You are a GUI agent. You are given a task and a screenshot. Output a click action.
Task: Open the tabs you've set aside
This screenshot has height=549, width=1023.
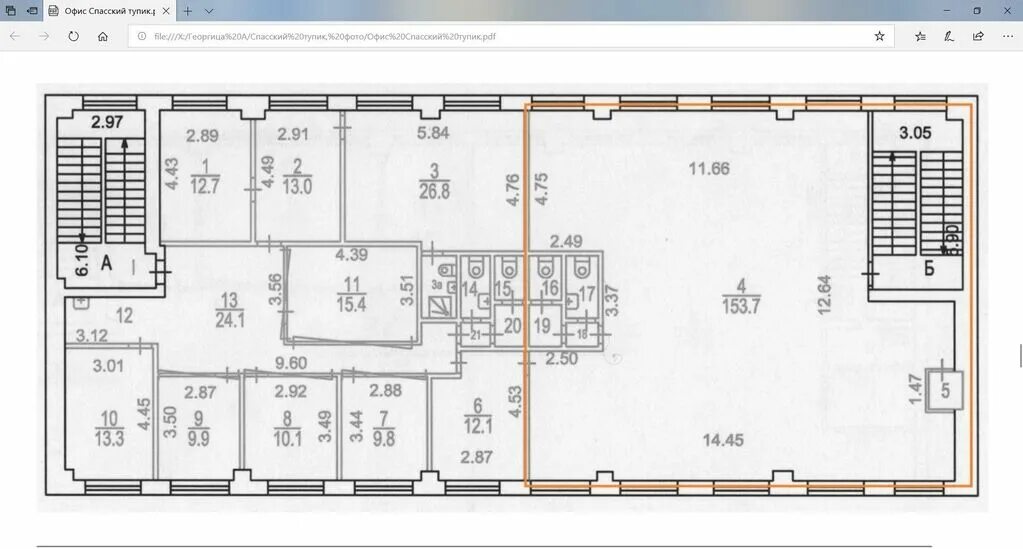pos(11,11)
